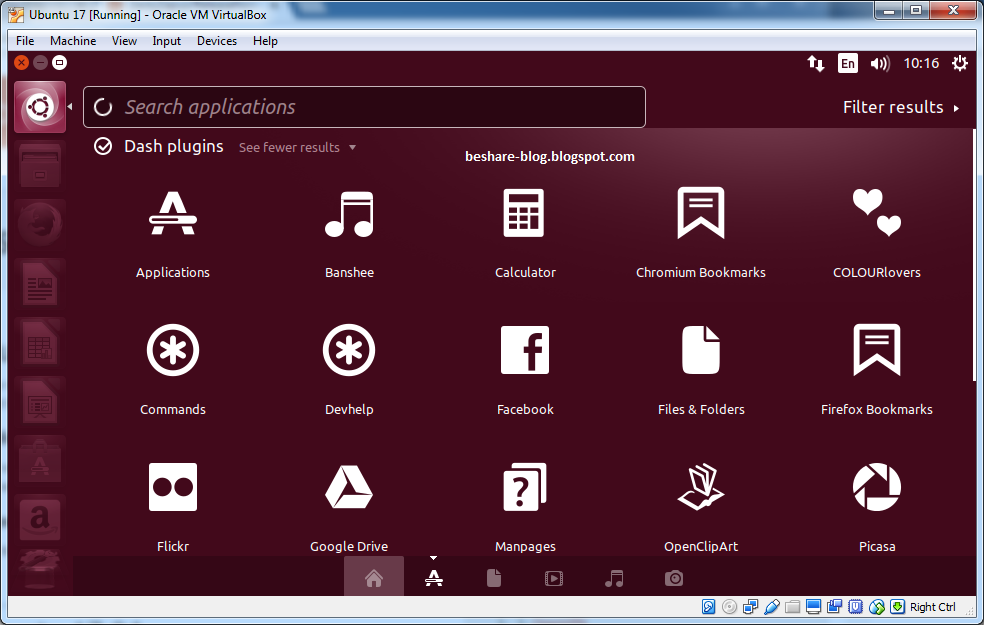Image resolution: width=984 pixels, height=625 pixels.
Task: Open Files & Folders plugin
Action: click(x=700, y=350)
